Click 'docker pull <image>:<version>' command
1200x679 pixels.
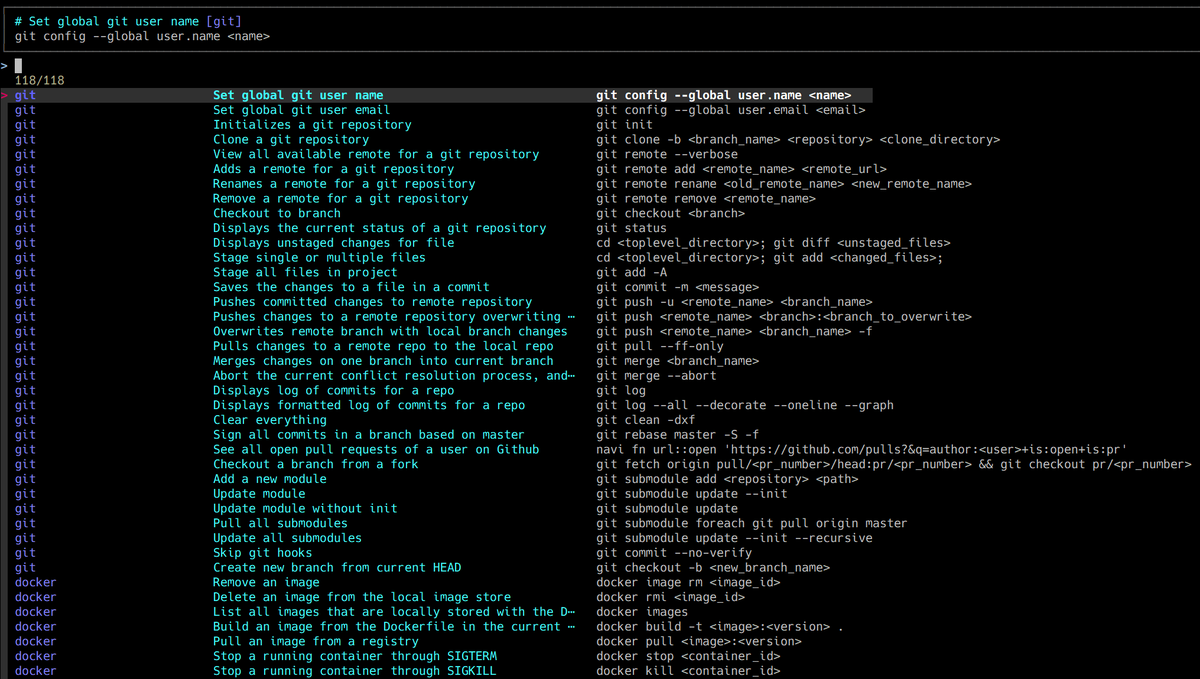pyautogui.click(x=699, y=641)
